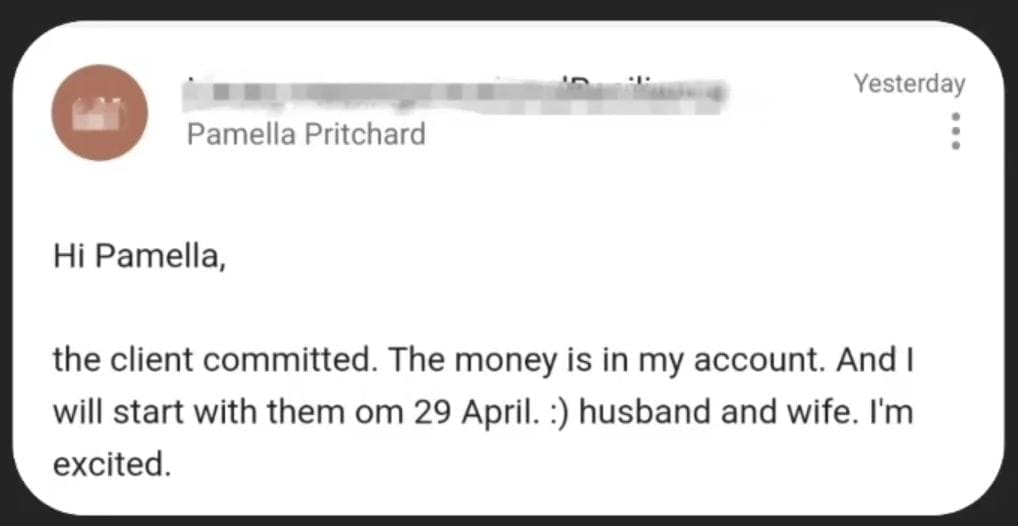Tap the '29 April' date in the message
1018x526 pixels.
[474, 410]
